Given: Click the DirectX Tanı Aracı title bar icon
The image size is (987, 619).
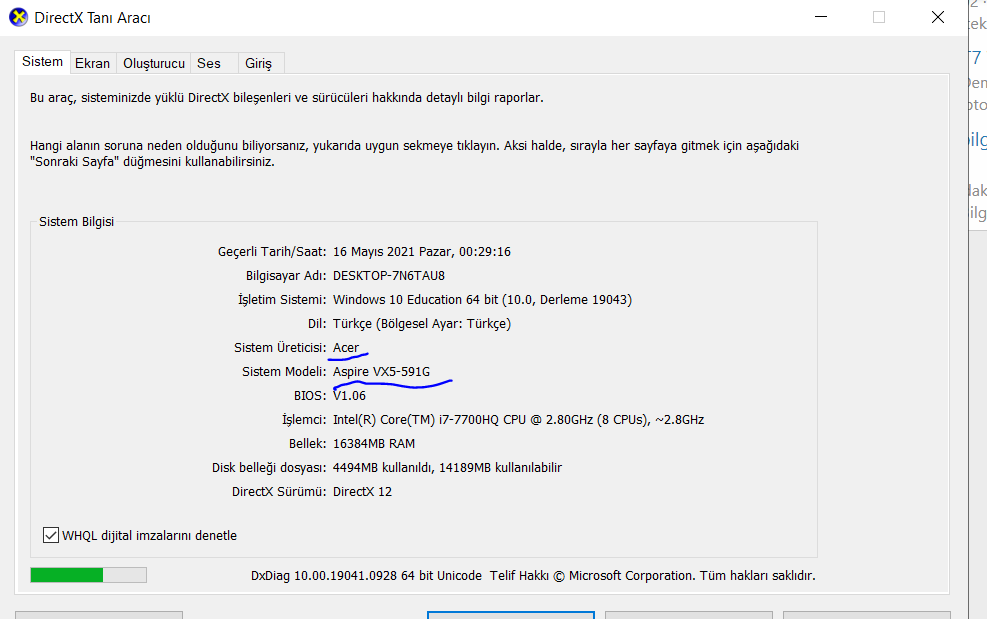Looking at the screenshot, I should [18, 17].
